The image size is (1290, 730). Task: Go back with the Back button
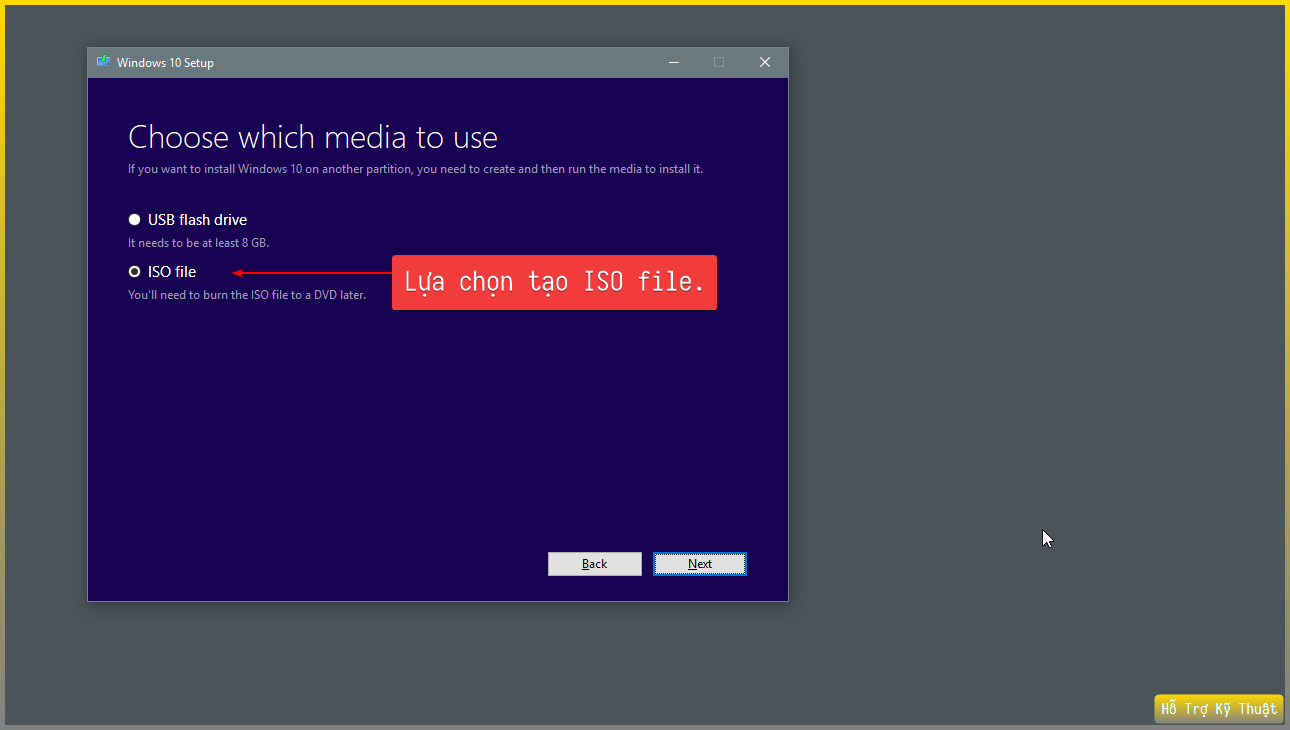coord(595,564)
